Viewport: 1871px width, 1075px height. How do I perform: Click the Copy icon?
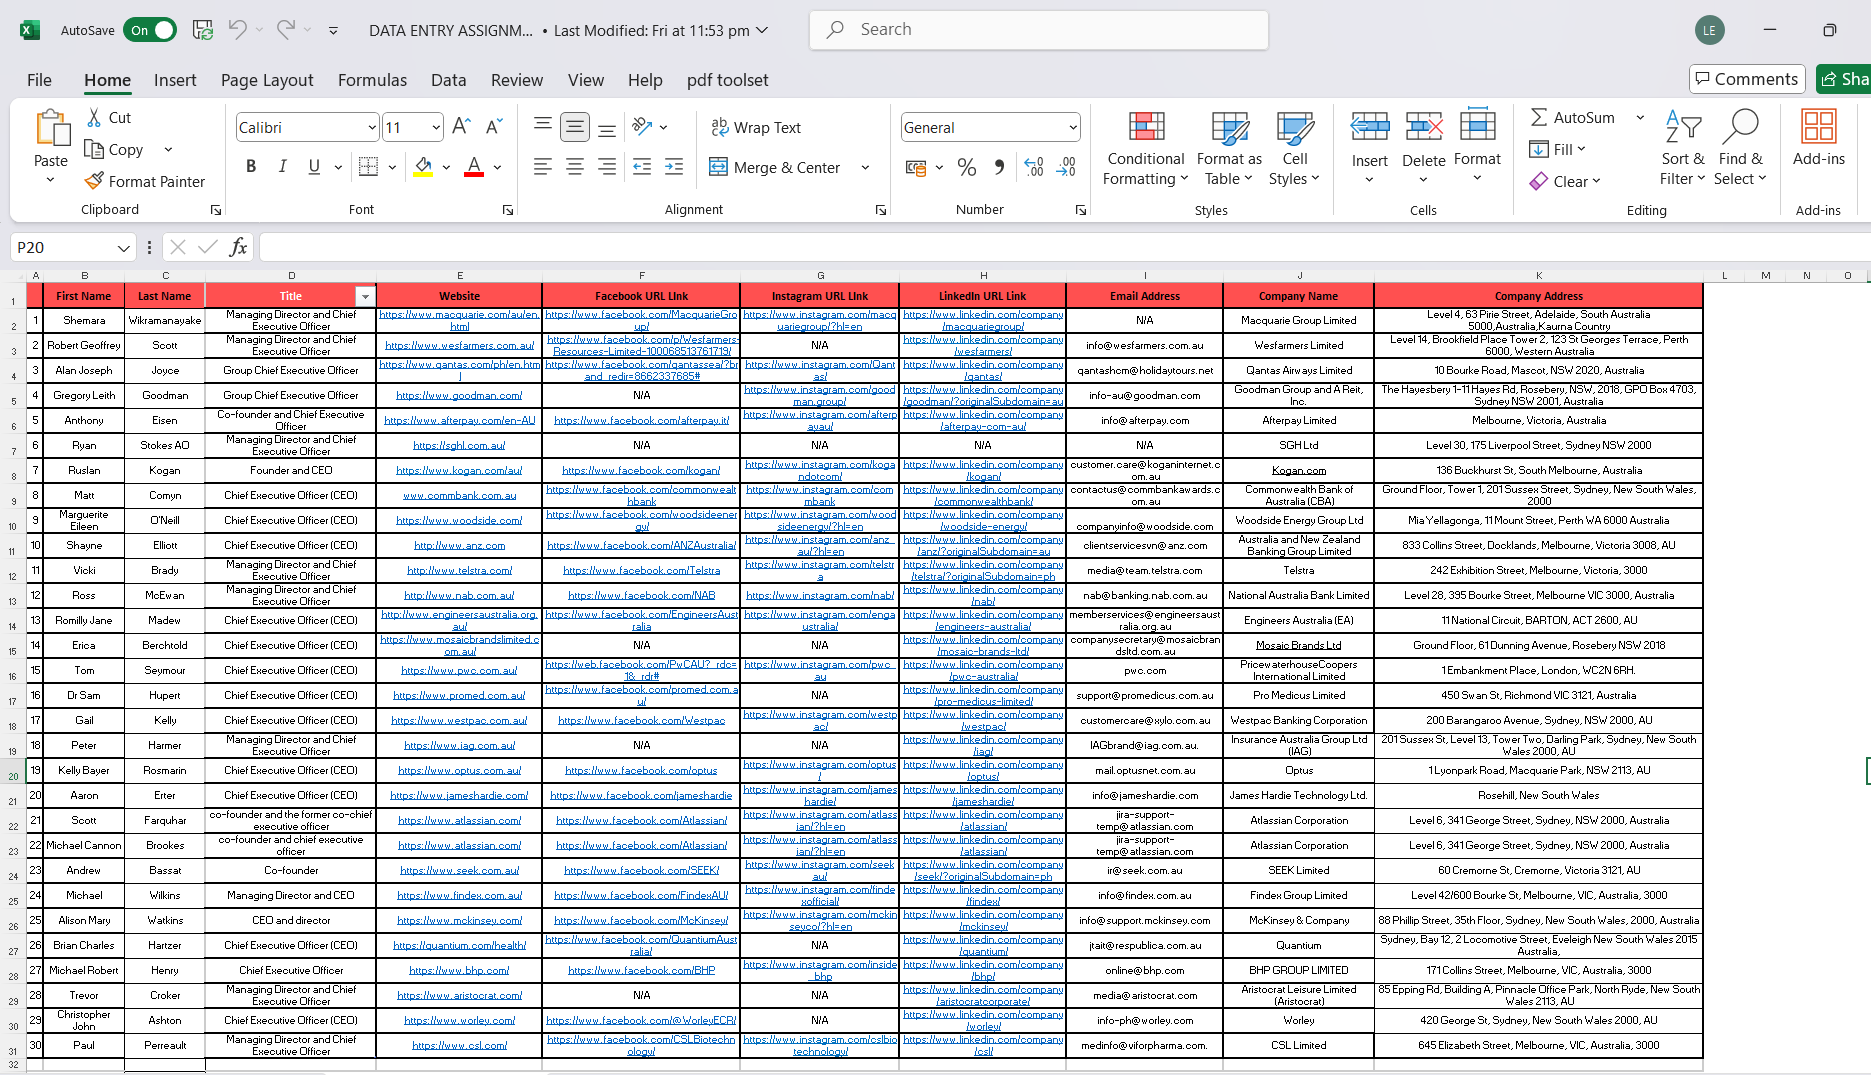click(95, 149)
